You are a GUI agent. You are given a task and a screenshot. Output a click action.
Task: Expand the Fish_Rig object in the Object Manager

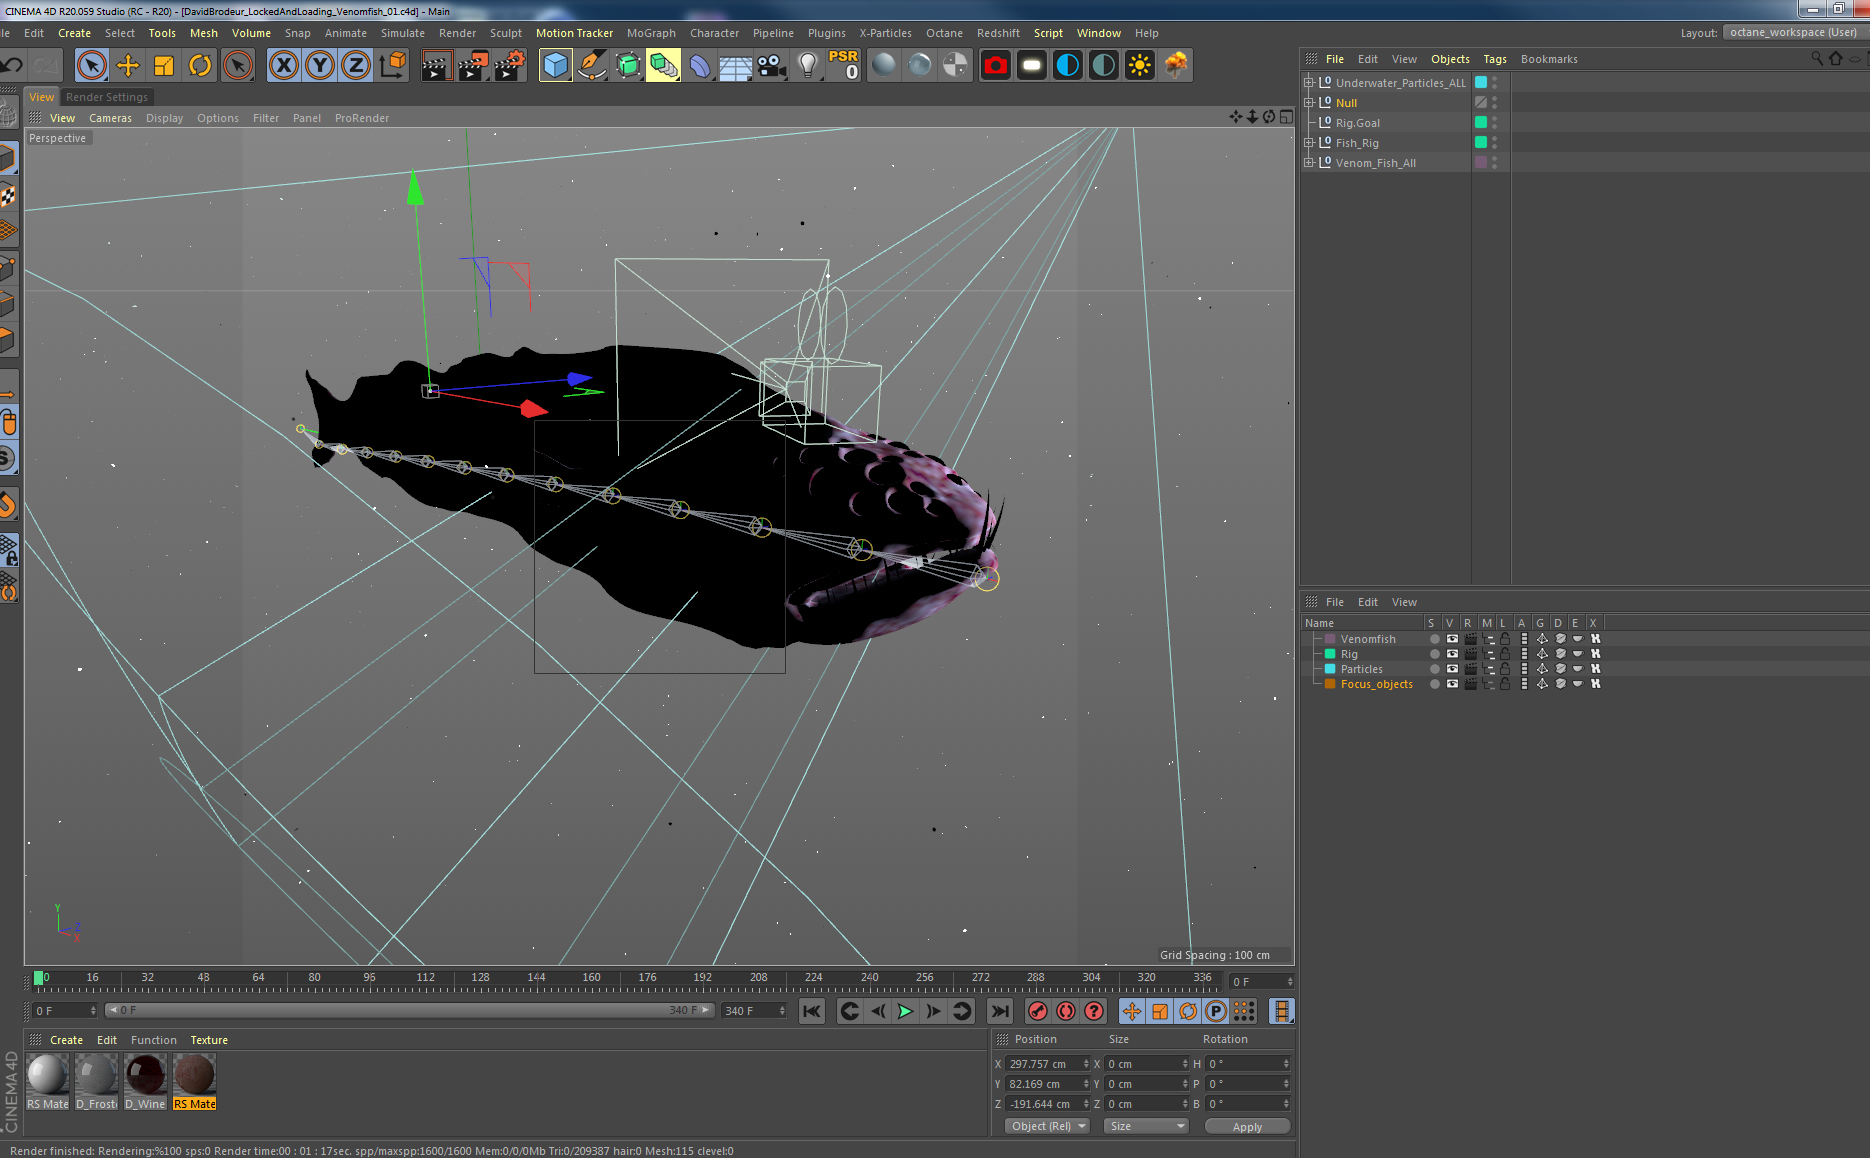point(1310,142)
